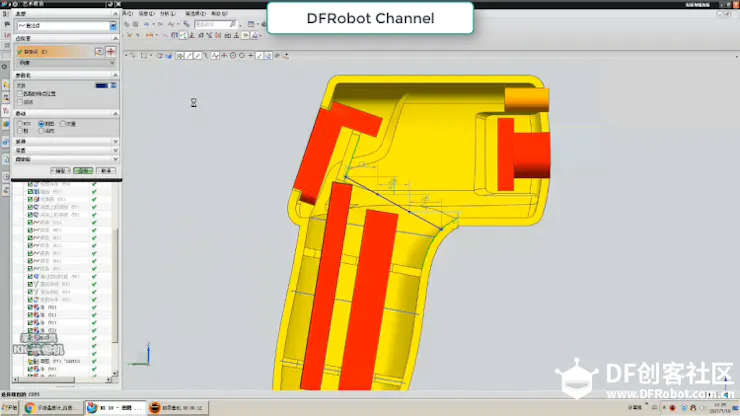
Task: Click into the Degree value field
Action: (101, 85)
